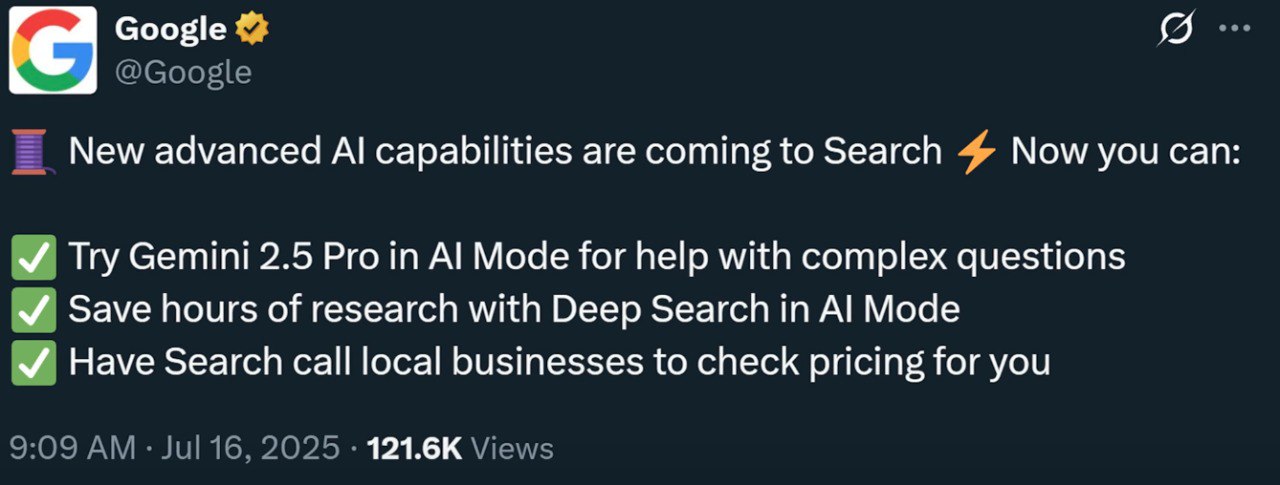This screenshot has height=485, width=1280.
Task: Click the Google profile avatar logo
Action: point(52,50)
